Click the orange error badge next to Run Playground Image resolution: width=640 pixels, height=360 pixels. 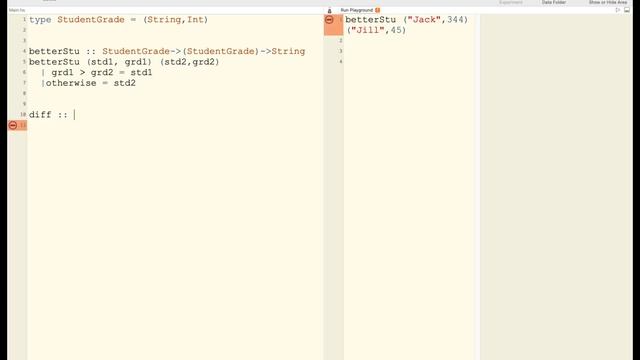[378, 10]
